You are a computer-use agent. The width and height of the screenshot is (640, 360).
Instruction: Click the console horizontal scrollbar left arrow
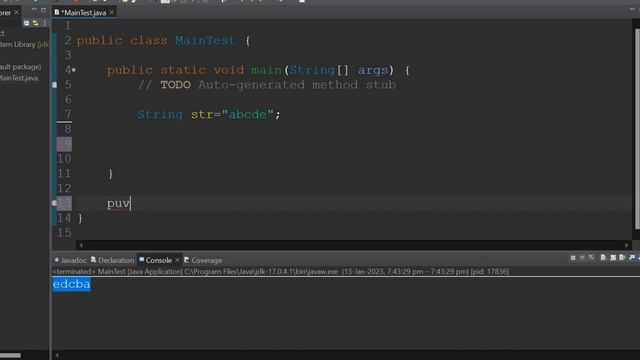coord(57,355)
